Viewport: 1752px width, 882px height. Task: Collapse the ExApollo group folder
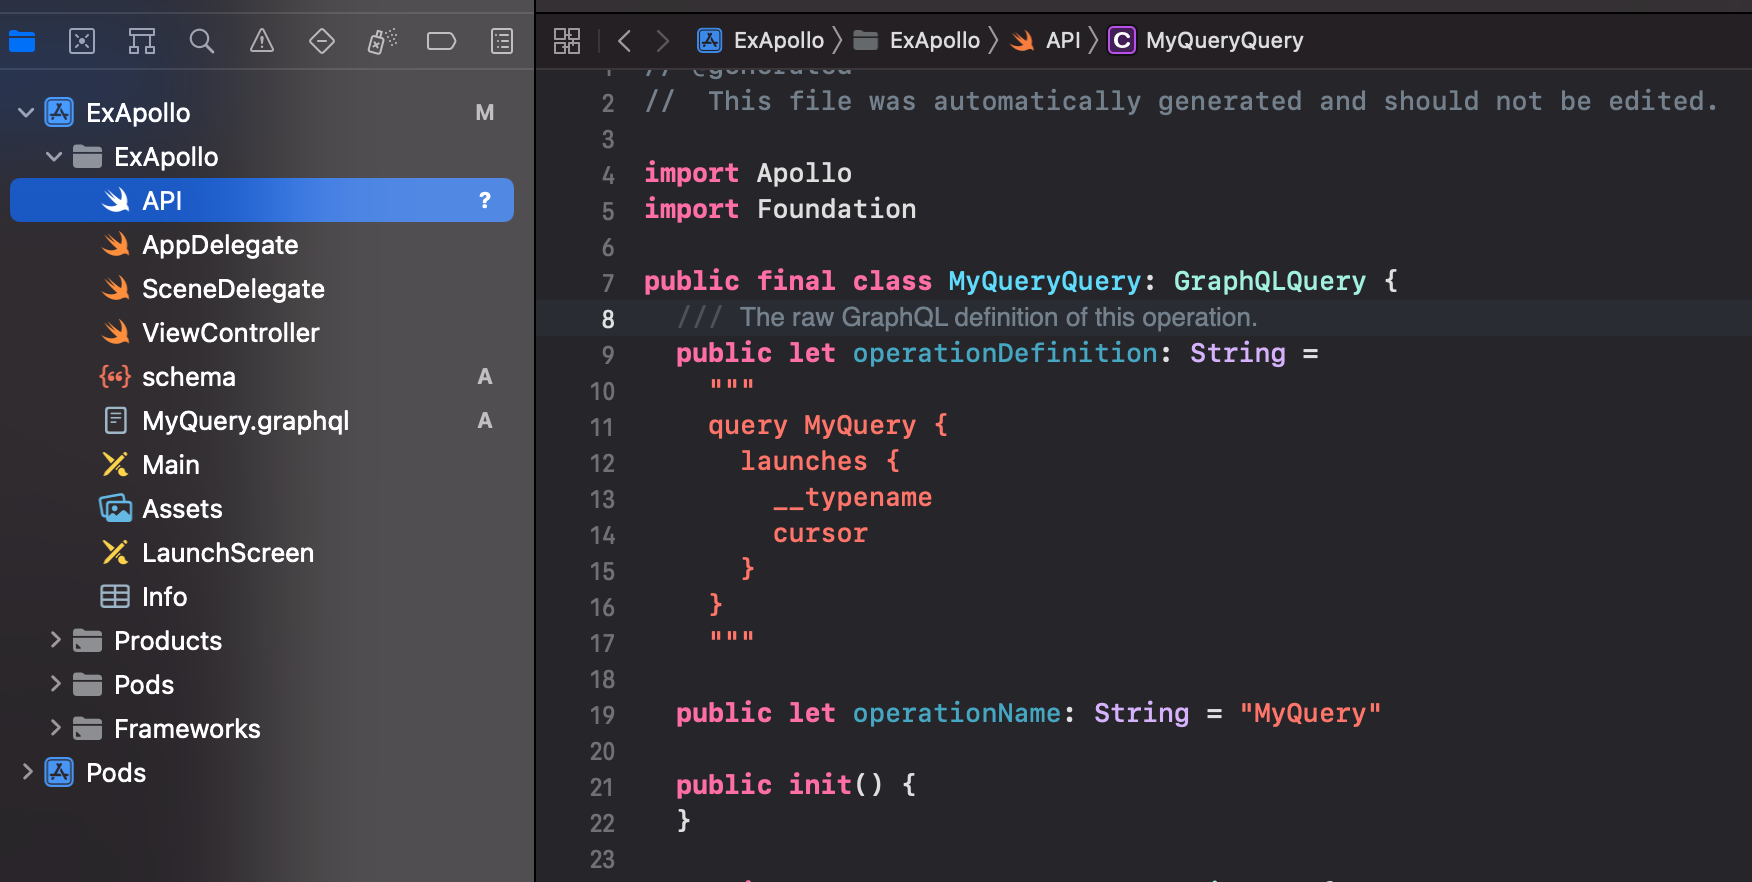(54, 157)
